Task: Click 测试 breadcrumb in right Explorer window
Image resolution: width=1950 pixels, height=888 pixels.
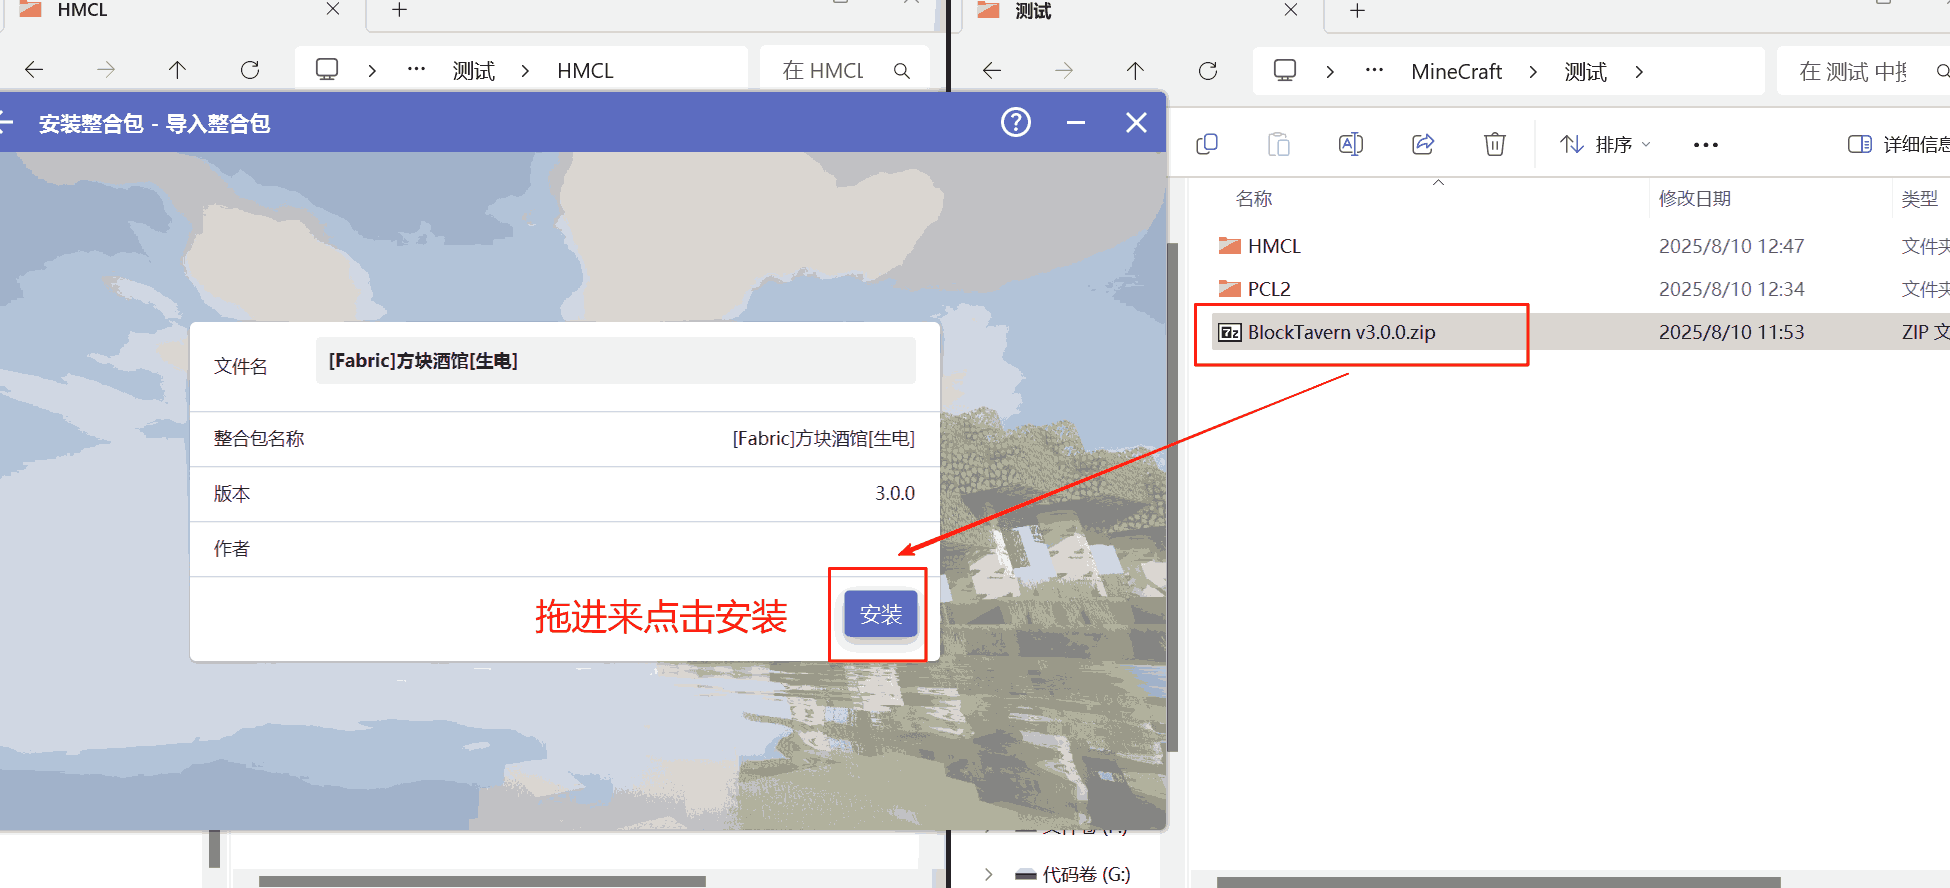Action: point(1586,72)
